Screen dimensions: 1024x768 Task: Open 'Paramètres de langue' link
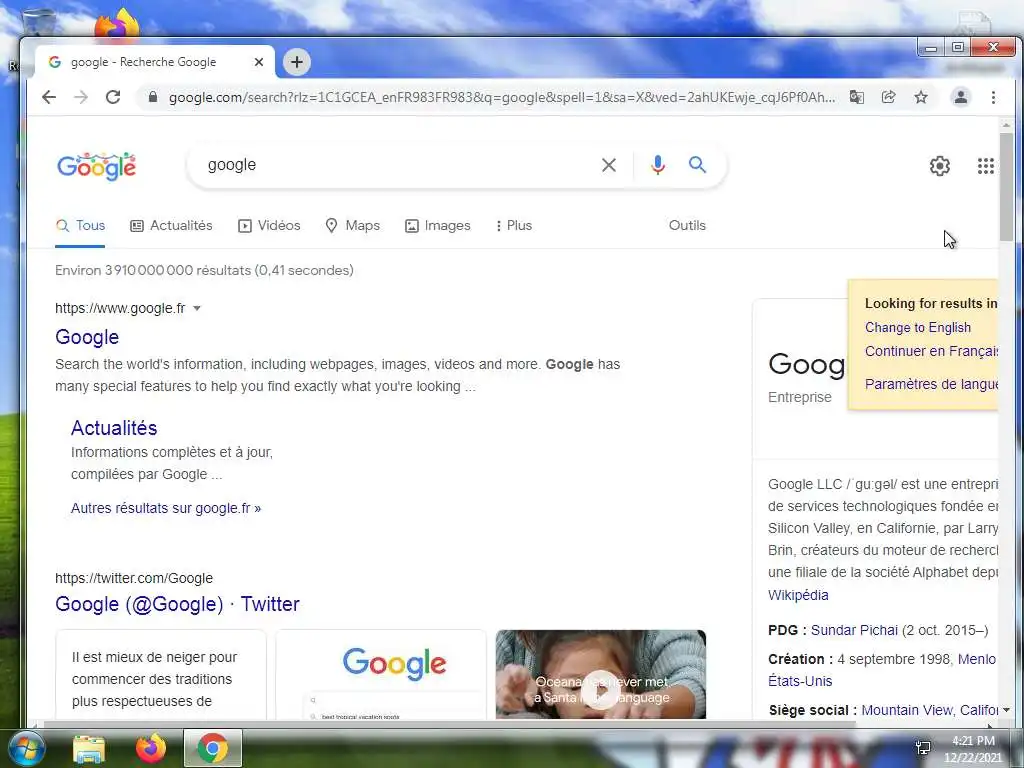coord(931,384)
